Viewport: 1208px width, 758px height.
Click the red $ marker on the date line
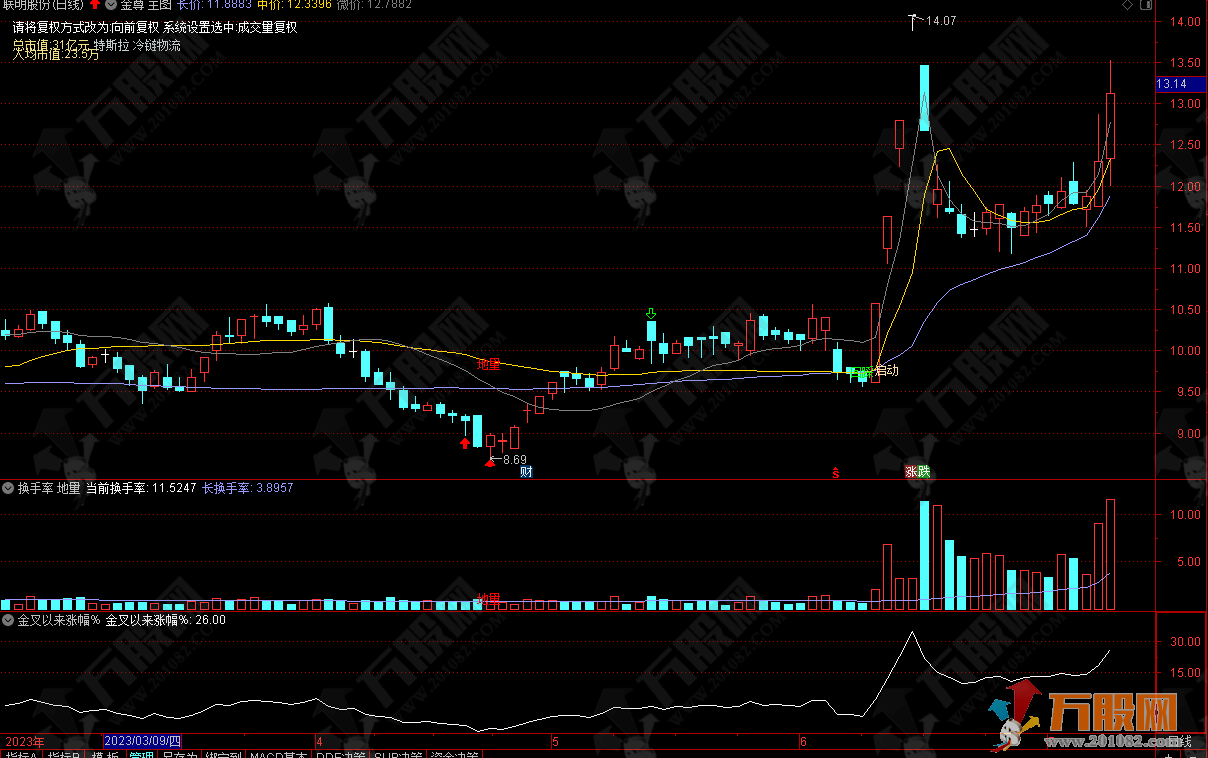click(x=835, y=472)
